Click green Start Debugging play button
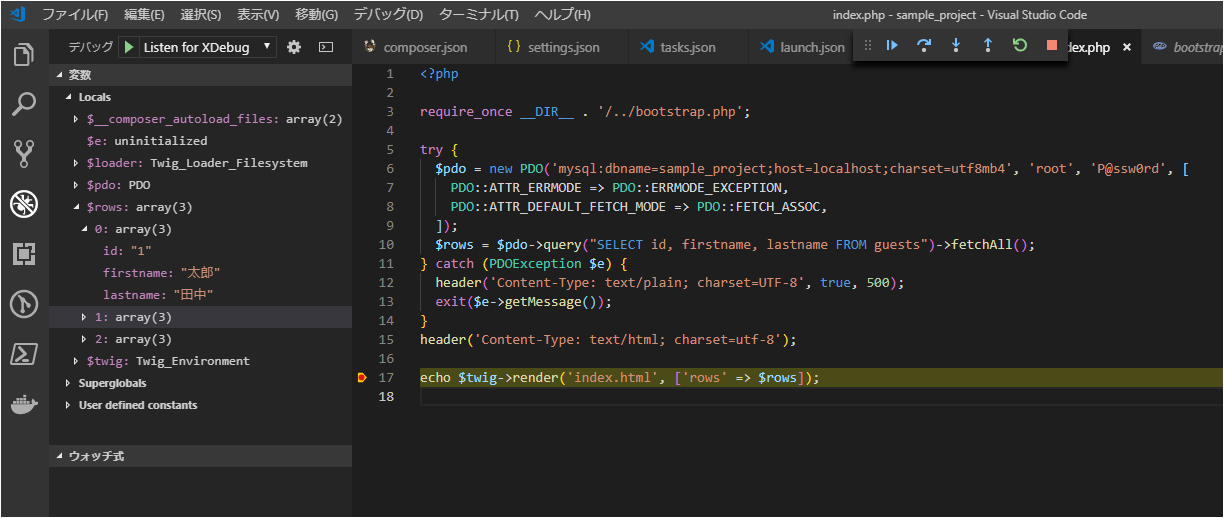1224x518 pixels. [x=129, y=47]
